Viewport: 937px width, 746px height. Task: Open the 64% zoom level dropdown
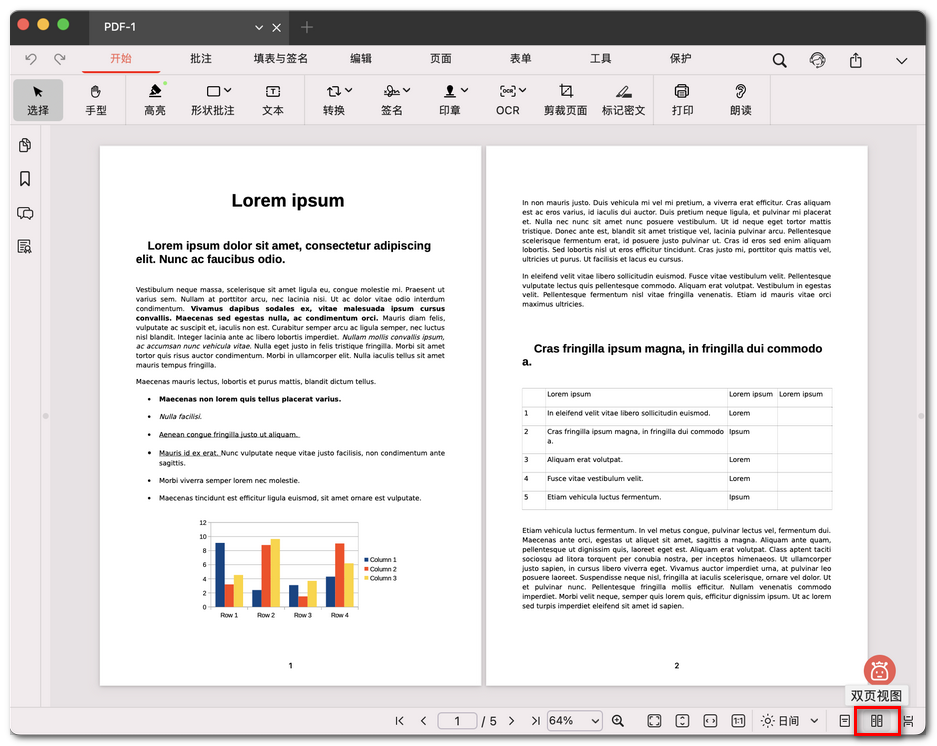pos(575,721)
